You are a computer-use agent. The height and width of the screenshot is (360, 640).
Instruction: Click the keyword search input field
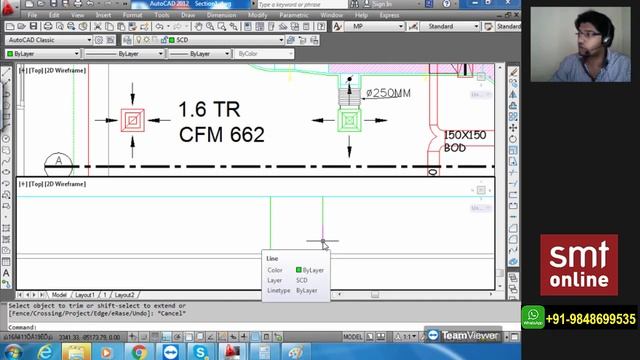point(302,4)
